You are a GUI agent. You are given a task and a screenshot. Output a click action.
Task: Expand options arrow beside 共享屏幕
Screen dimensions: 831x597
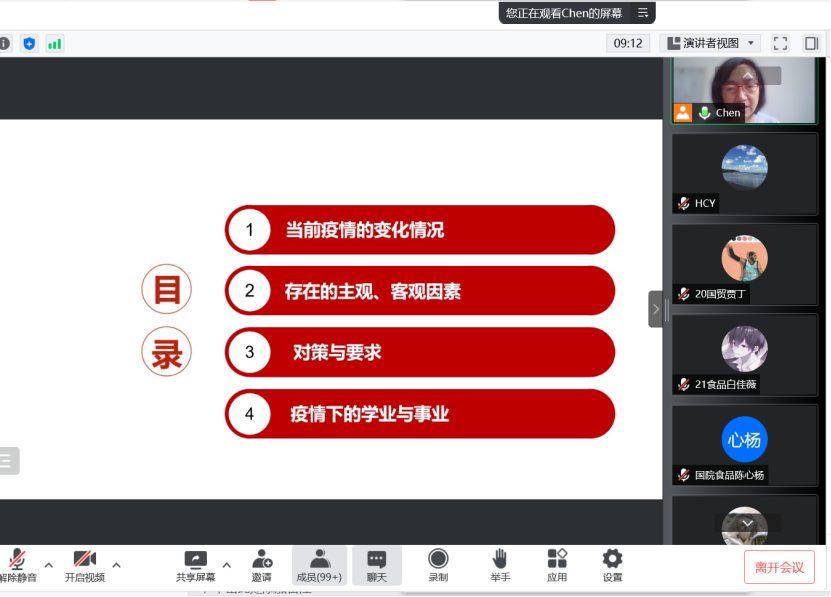[x=226, y=565]
